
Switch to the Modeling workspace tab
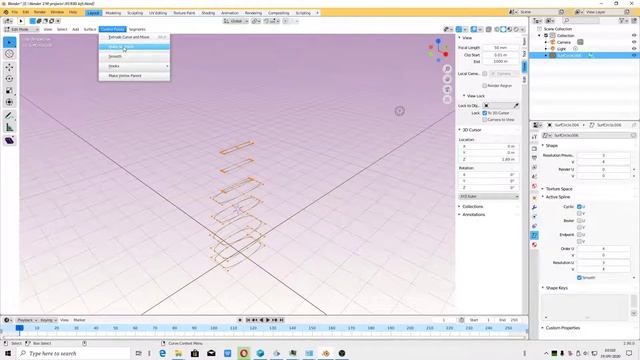[113, 13]
